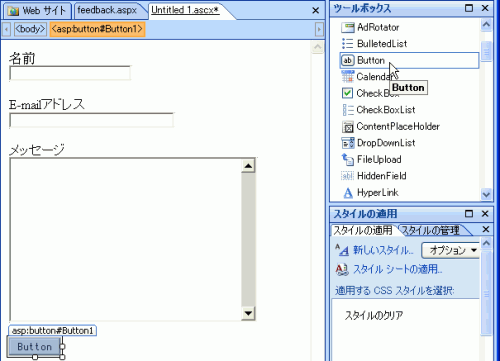Click the スタイル シートの適用 icon
Screen dimensions: 500x361
pyautogui.click(x=342, y=269)
